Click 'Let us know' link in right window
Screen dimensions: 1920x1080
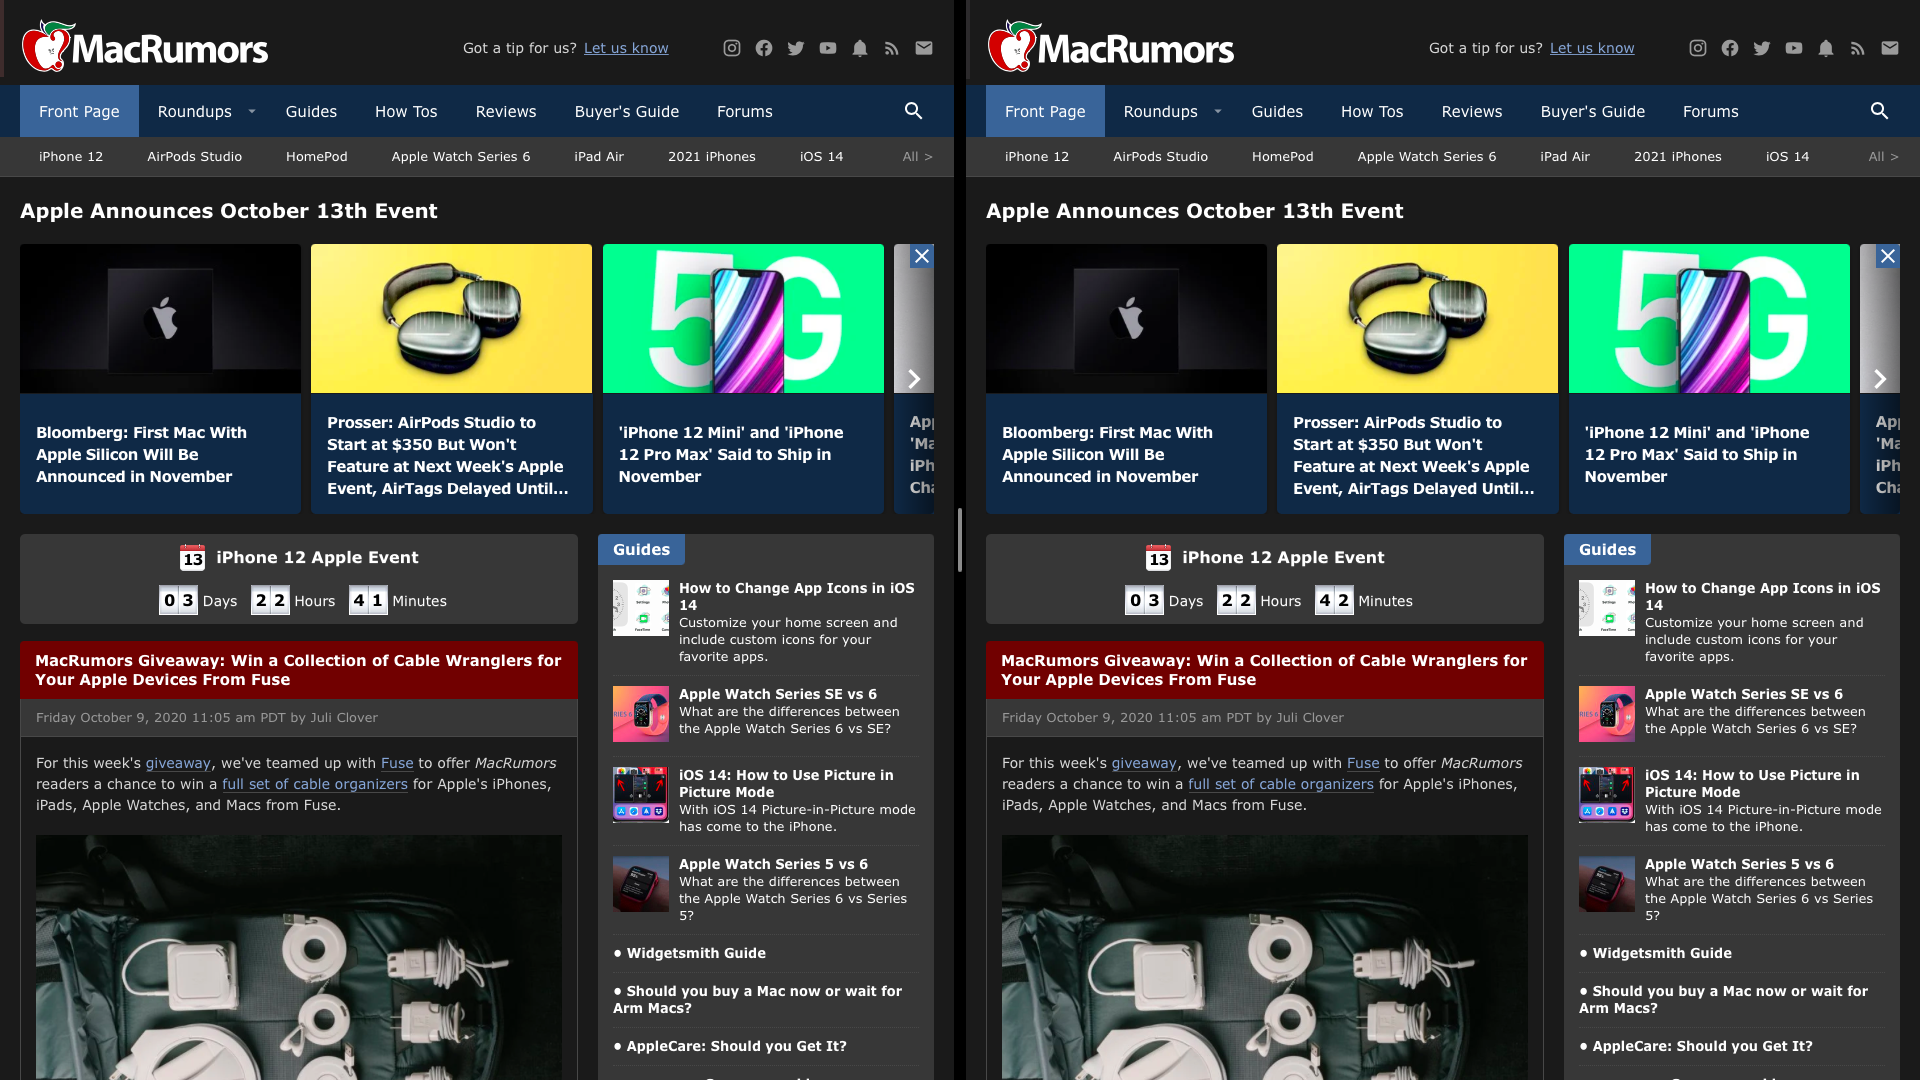point(1592,48)
